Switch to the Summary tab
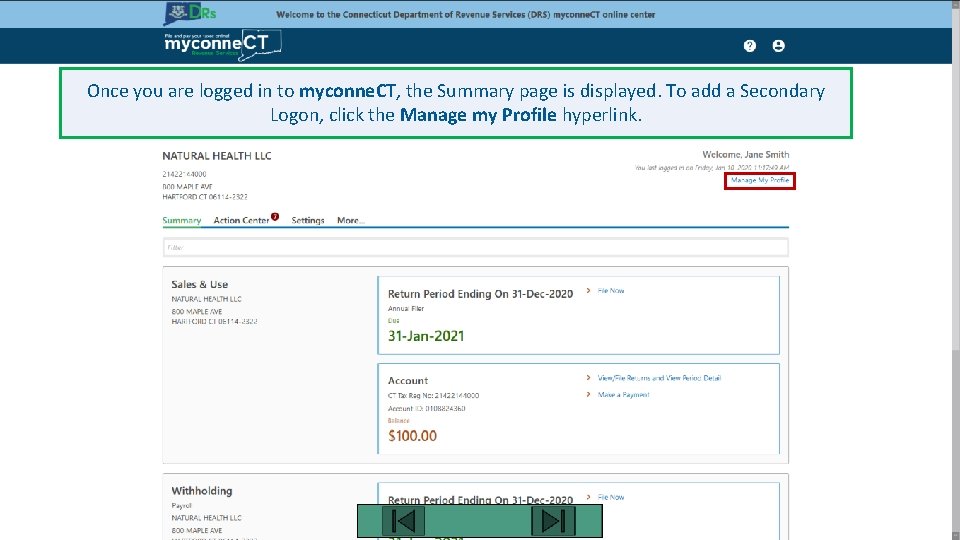Image resolution: width=960 pixels, height=540 pixels. tap(182, 220)
